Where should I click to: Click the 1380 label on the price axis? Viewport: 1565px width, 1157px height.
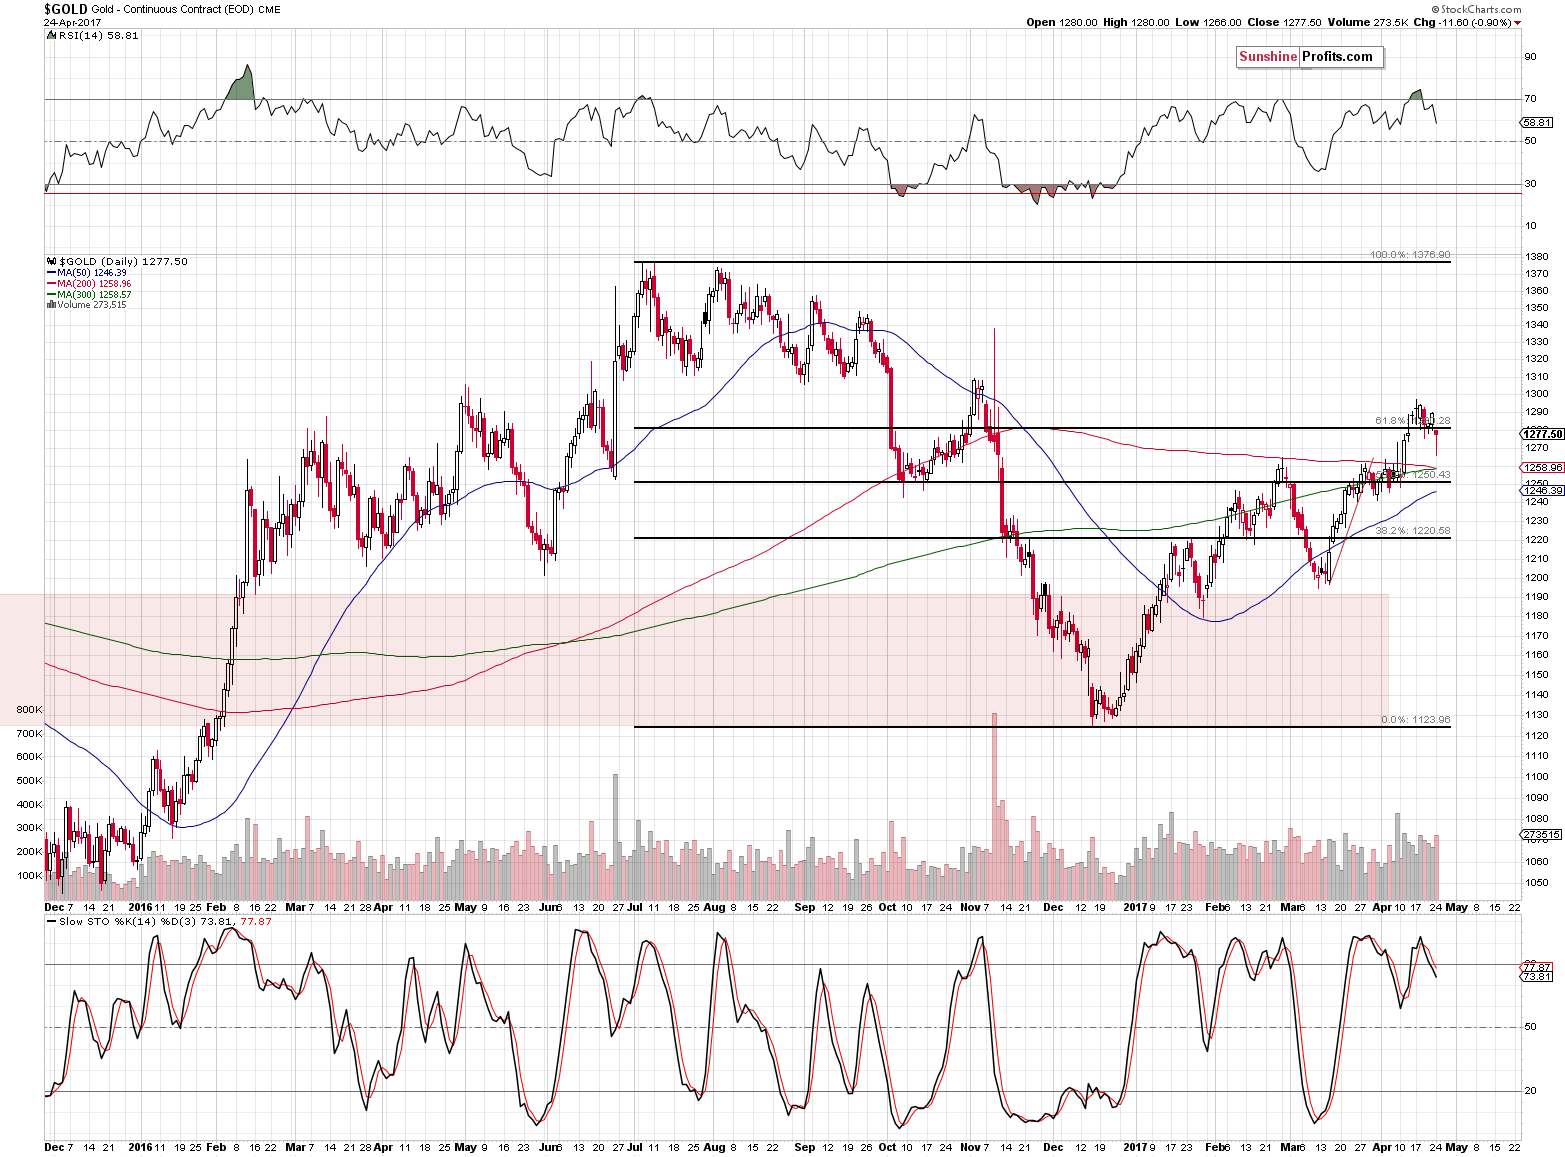[x=1537, y=257]
